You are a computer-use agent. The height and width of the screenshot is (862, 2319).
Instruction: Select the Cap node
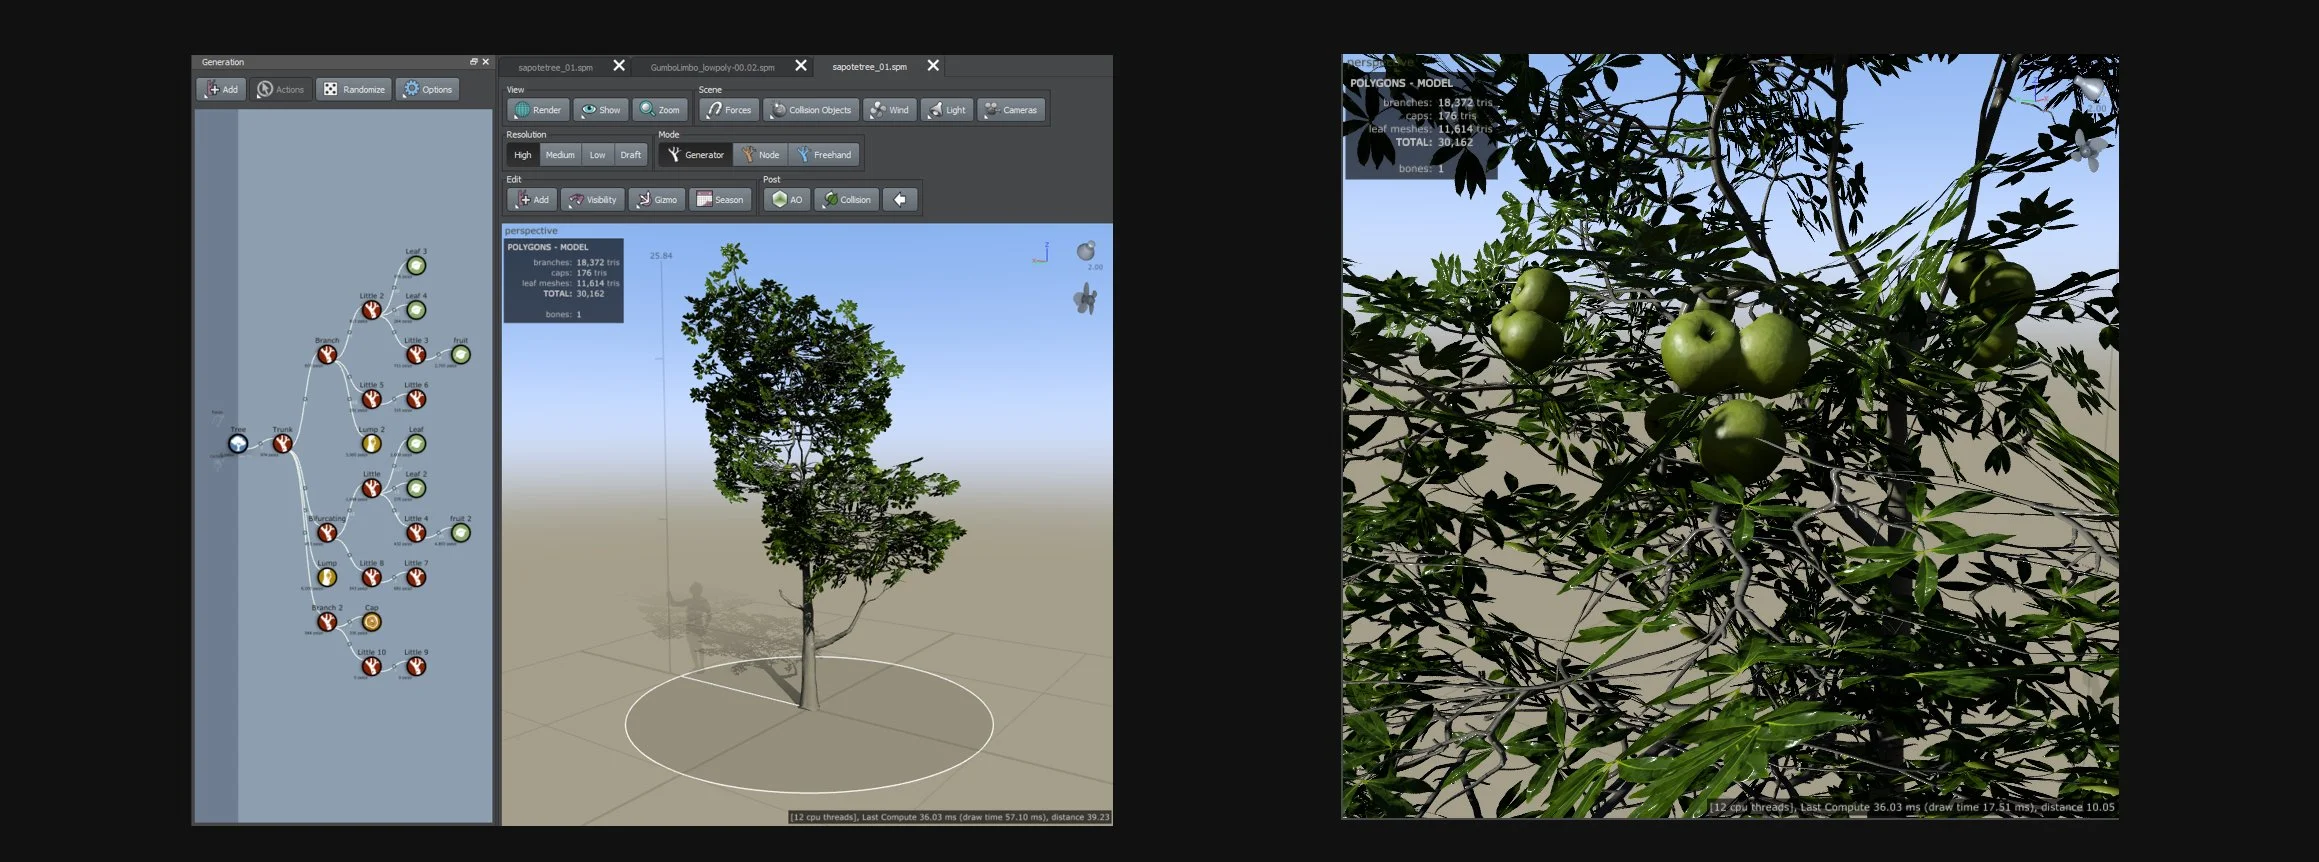click(x=371, y=621)
